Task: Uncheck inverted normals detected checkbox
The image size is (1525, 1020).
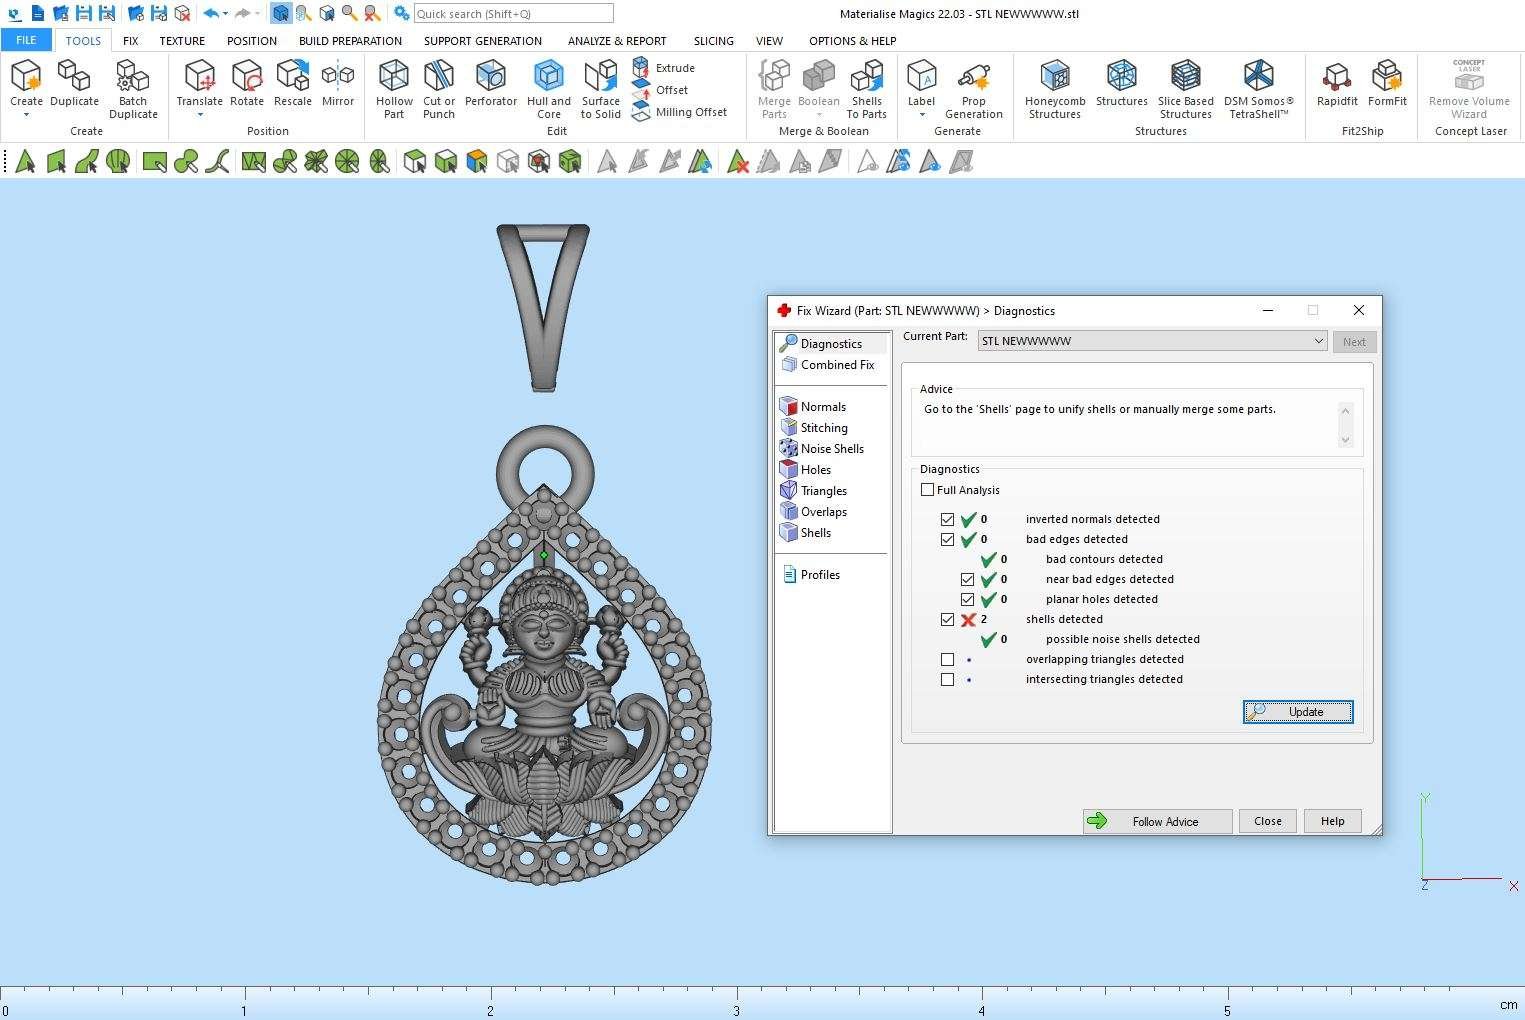Action: coord(947,520)
